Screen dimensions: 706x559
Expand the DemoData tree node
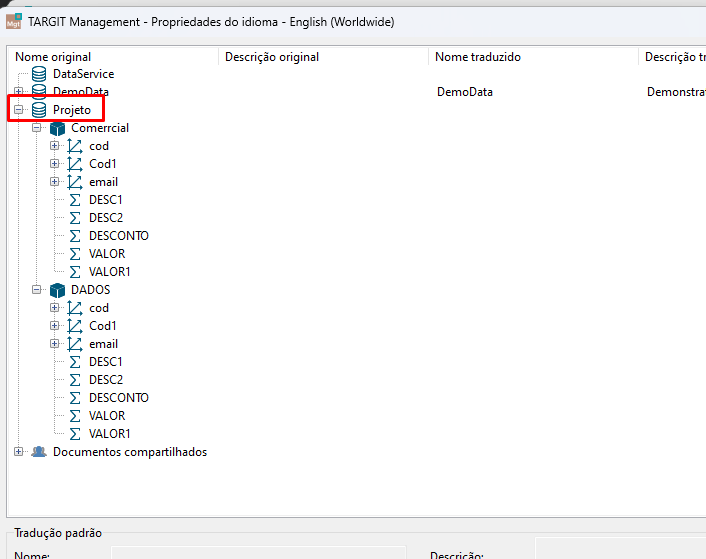18,91
